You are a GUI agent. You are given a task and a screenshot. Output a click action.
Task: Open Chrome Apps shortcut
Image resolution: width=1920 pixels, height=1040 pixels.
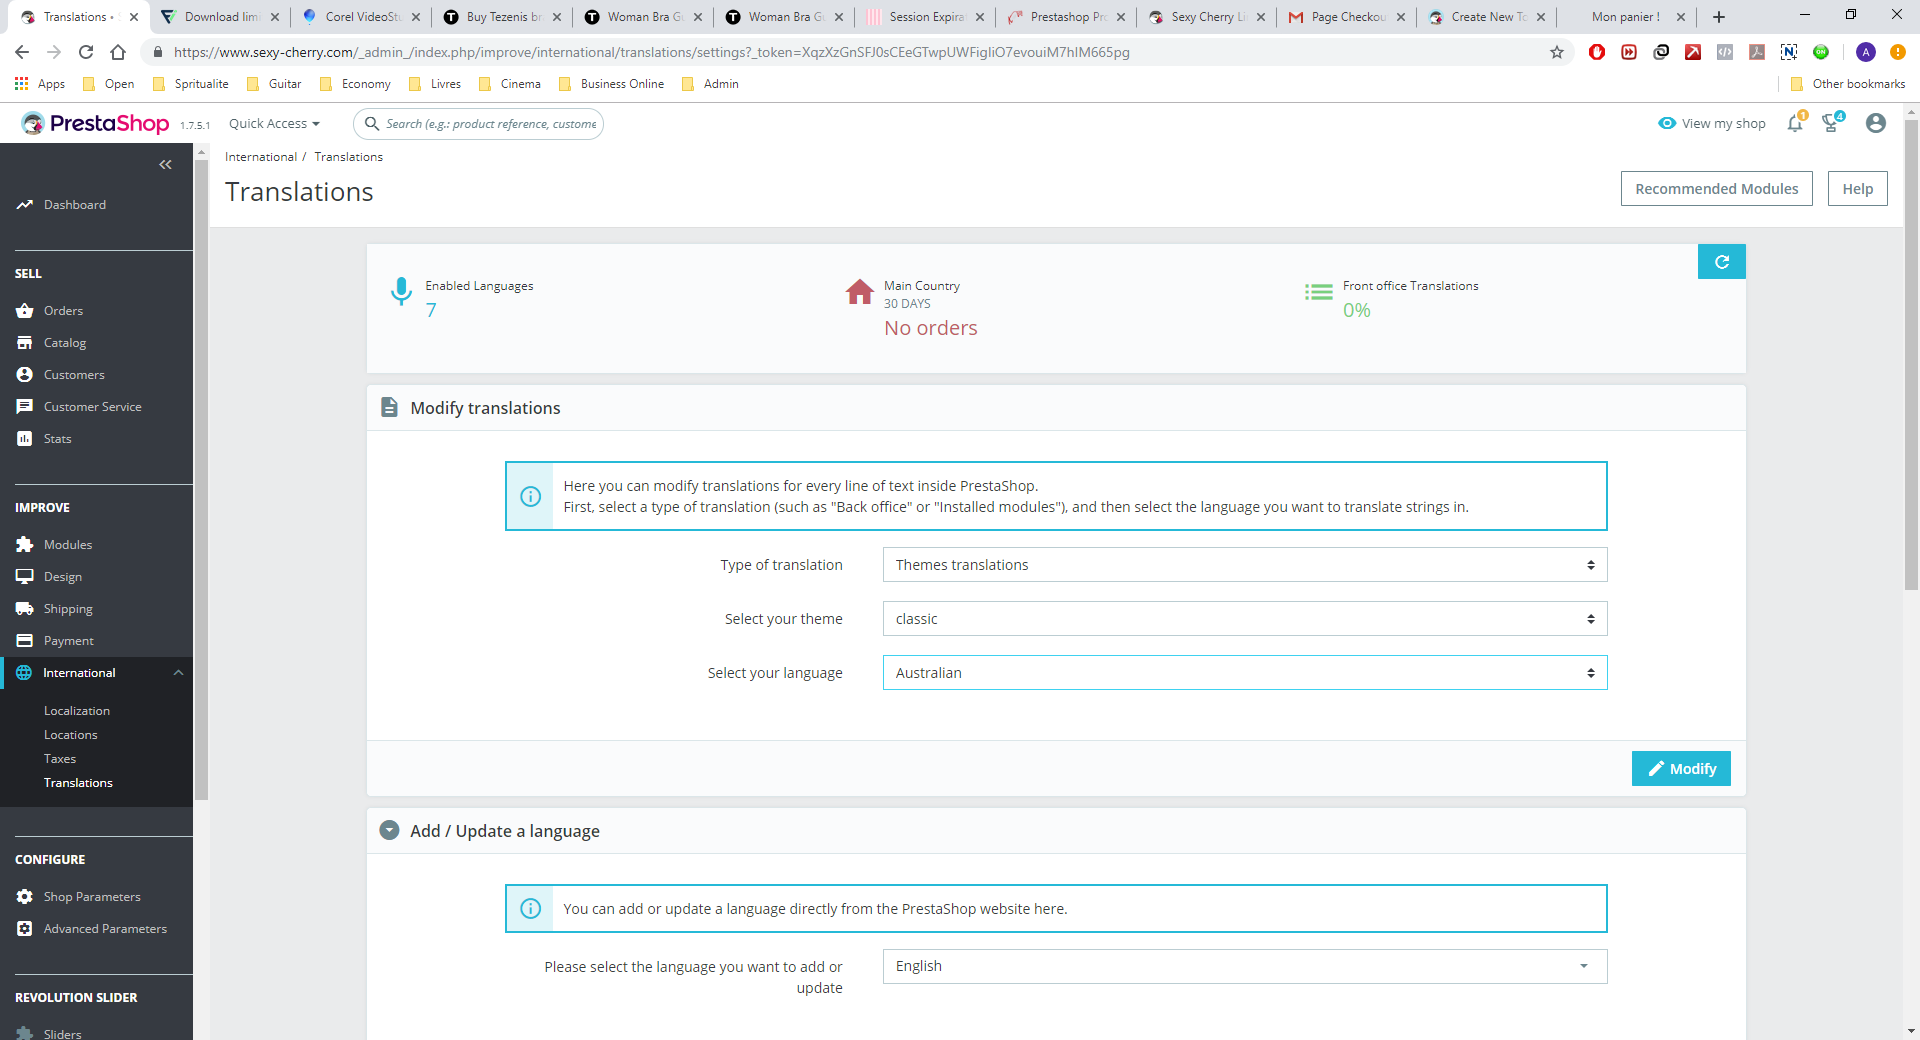[x=40, y=84]
